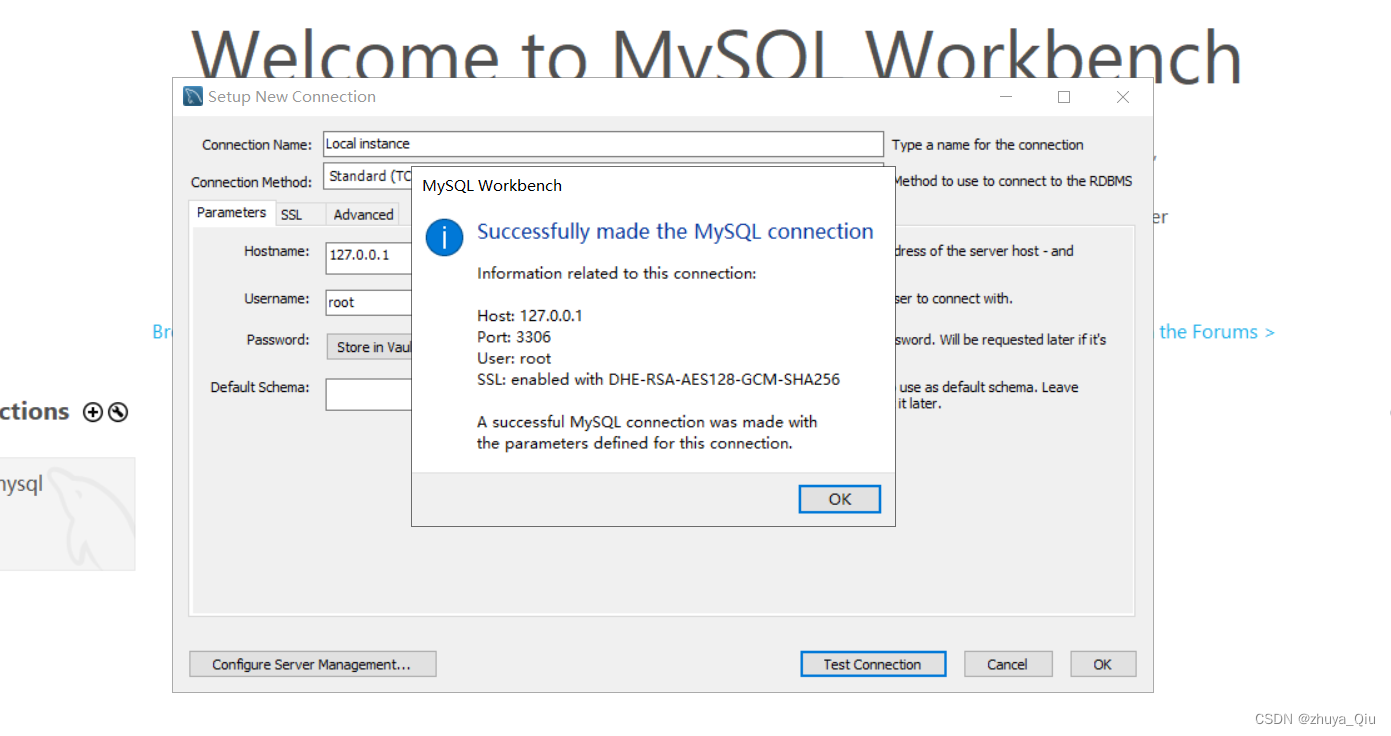
Task: Focus the Connection Name field
Action: pos(603,144)
